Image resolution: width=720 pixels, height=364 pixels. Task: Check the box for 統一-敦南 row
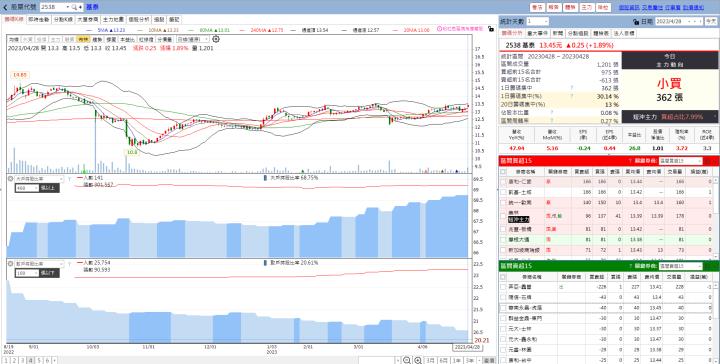503,202
